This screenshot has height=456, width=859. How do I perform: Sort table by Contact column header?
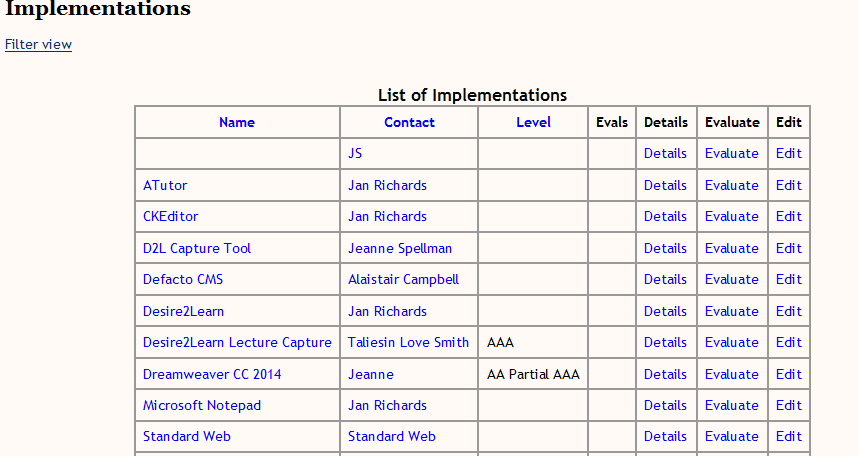coord(409,122)
